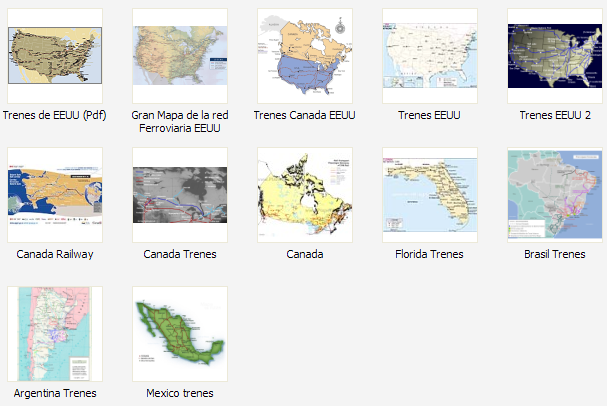Image resolution: width=607 pixels, height=406 pixels.
Task: Open the green Mexico trenes map image
Action: pos(180,334)
